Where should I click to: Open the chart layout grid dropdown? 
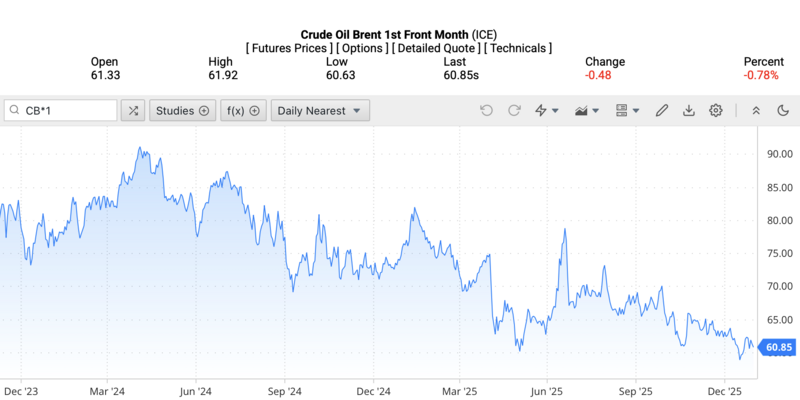coord(627,110)
